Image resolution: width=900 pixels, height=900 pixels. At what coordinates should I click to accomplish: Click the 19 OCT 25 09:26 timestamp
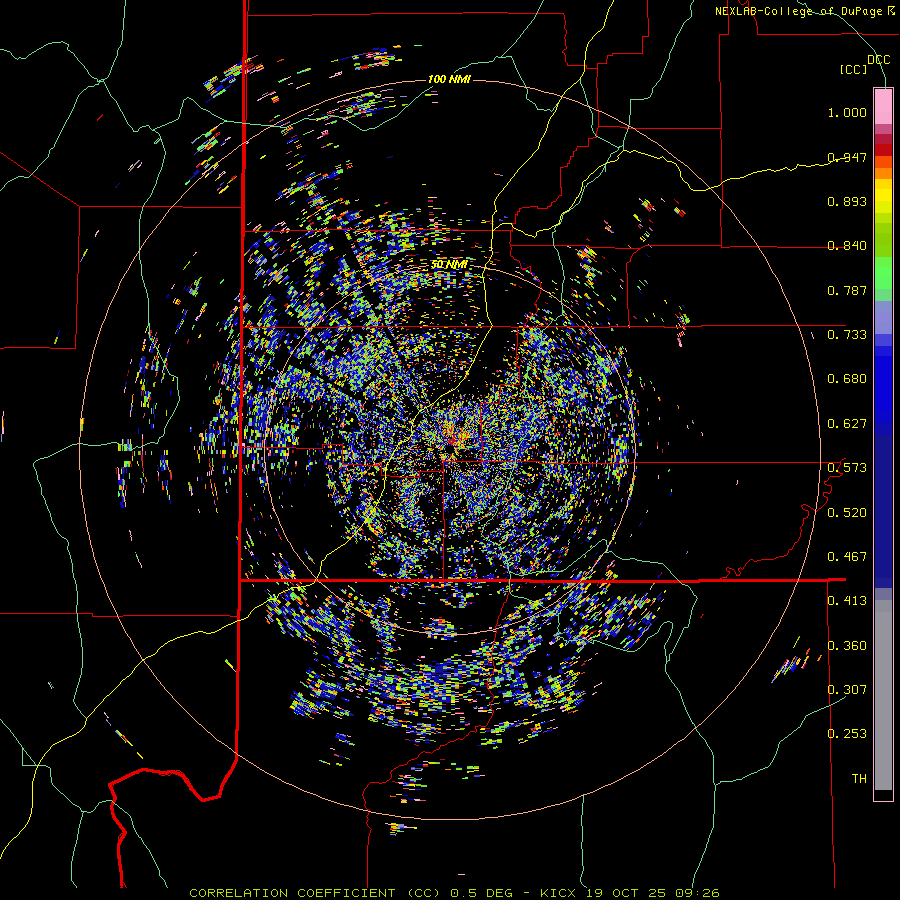point(653,893)
